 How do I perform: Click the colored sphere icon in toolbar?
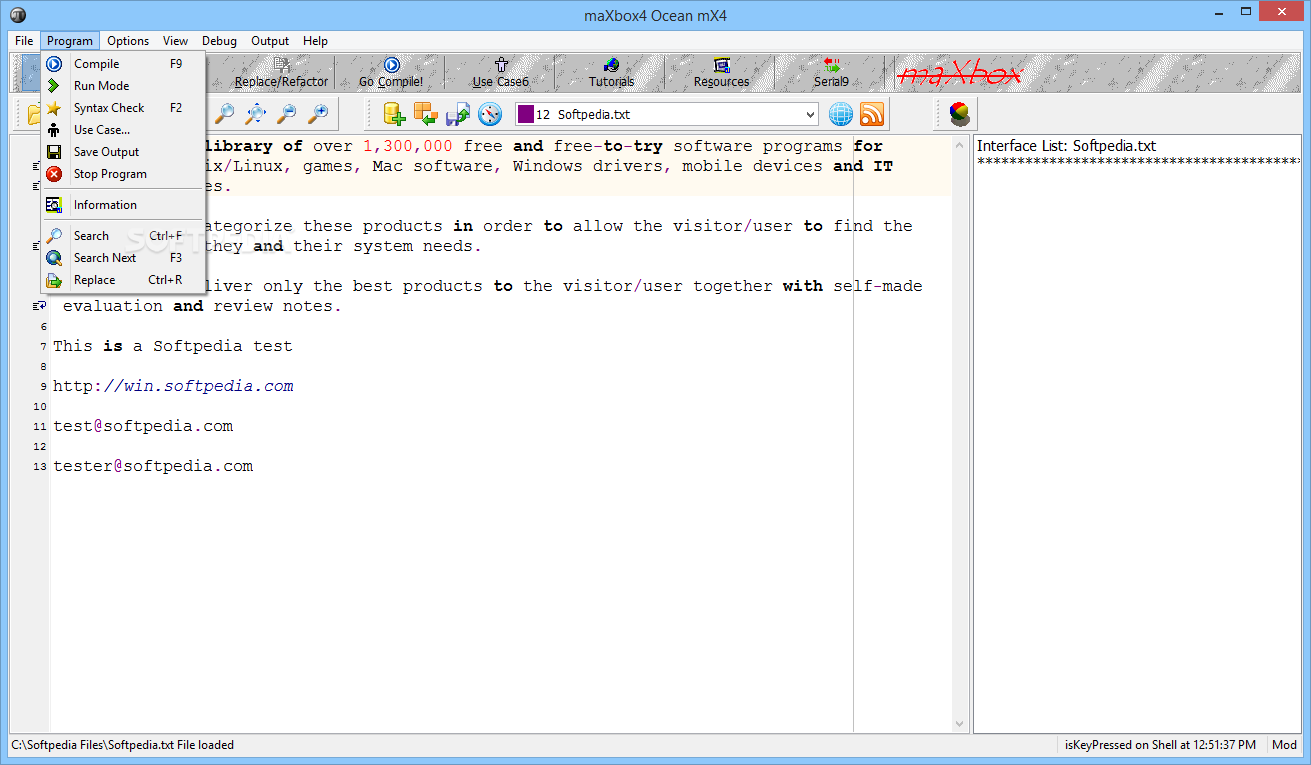point(959,114)
